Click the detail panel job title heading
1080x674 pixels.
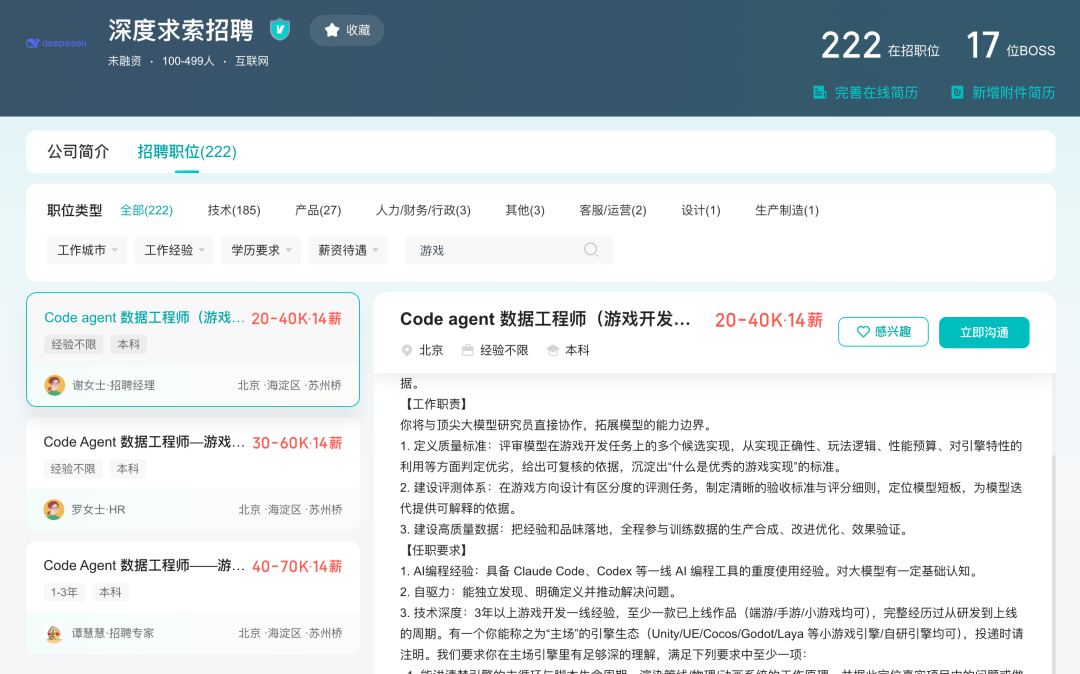(x=545, y=319)
